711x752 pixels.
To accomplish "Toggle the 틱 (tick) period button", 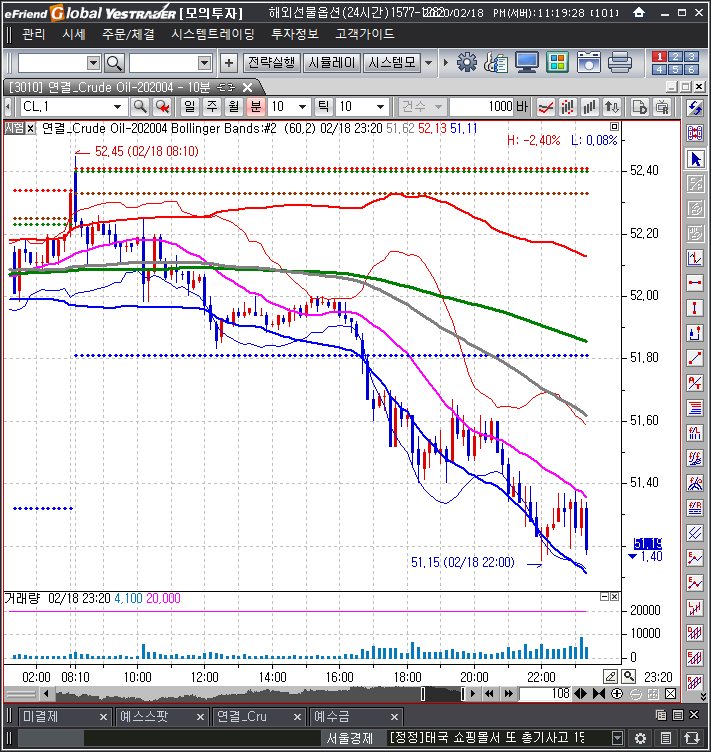I will (x=323, y=106).
